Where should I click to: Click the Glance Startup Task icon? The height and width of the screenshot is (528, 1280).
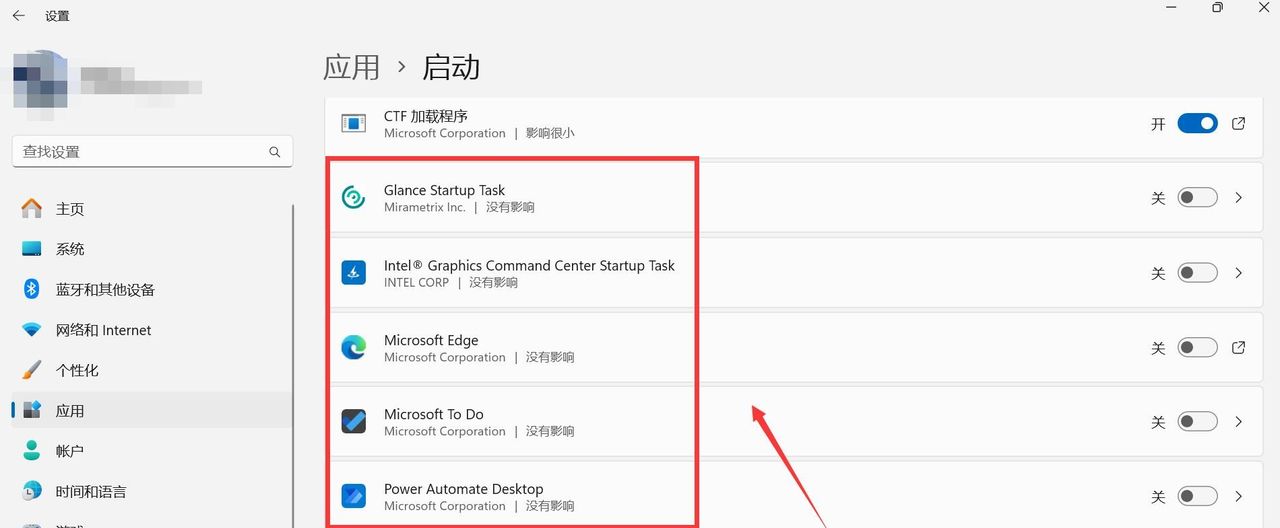tap(353, 198)
